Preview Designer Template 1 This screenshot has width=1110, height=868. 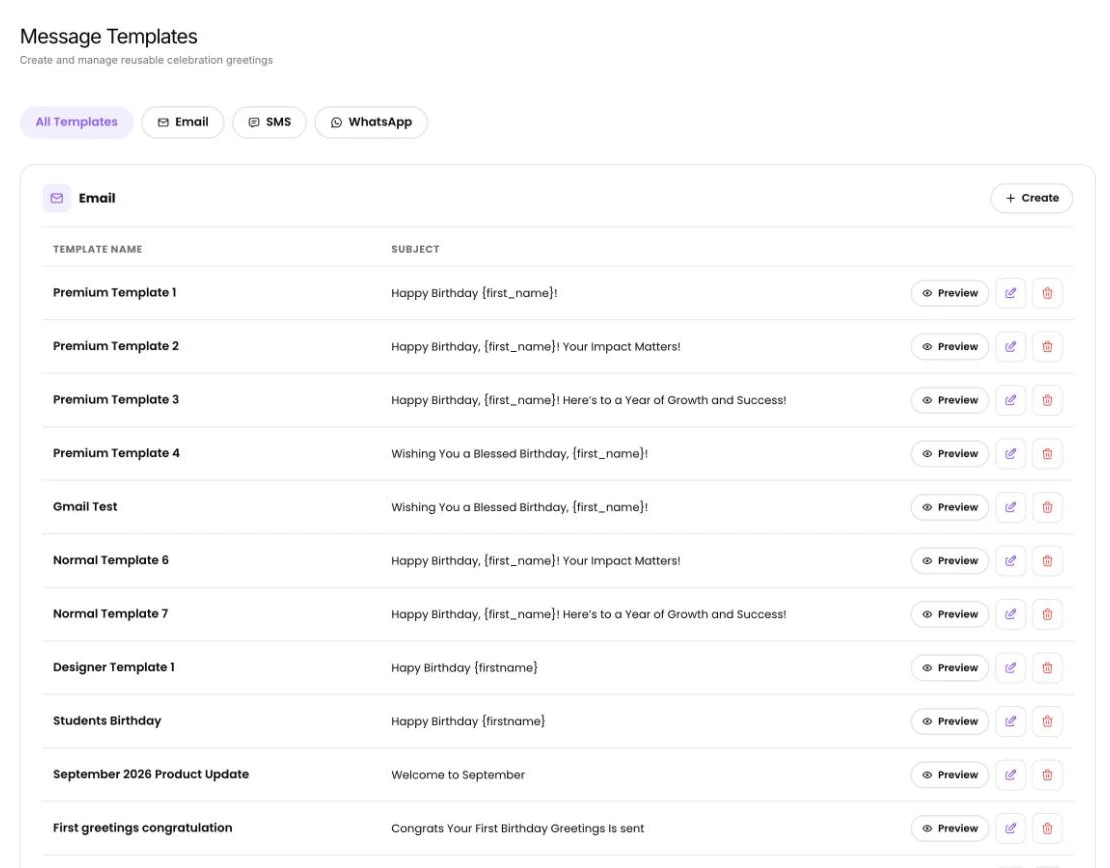pyautogui.click(x=949, y=668)
